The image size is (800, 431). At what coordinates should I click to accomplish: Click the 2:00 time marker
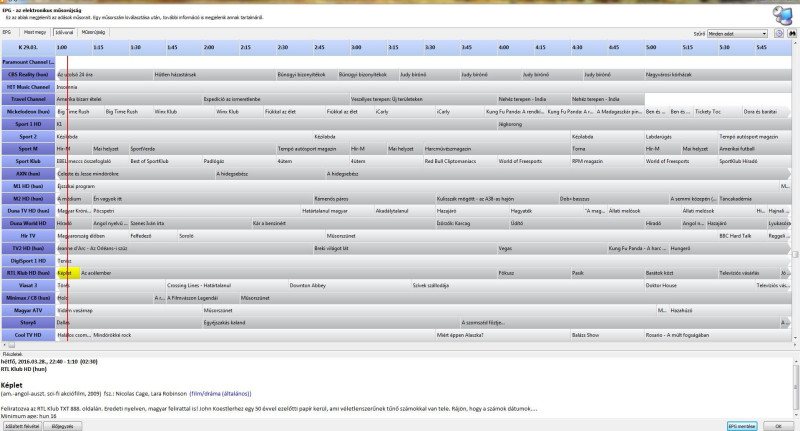[209, 47]
